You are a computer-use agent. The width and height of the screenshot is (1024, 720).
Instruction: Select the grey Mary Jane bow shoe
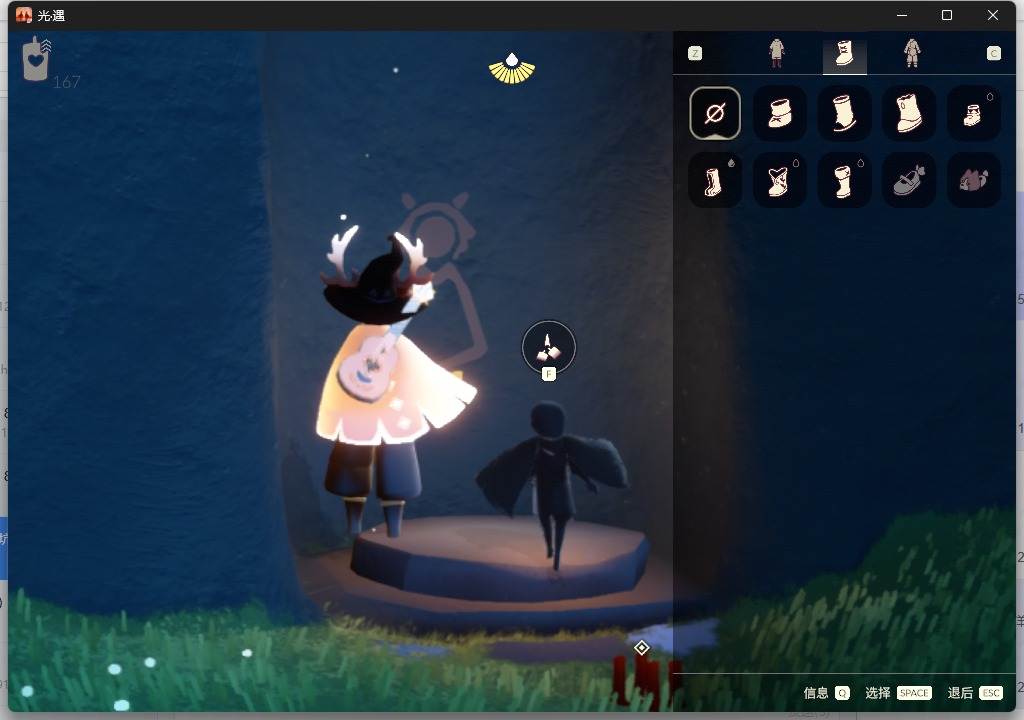(908, 180)
